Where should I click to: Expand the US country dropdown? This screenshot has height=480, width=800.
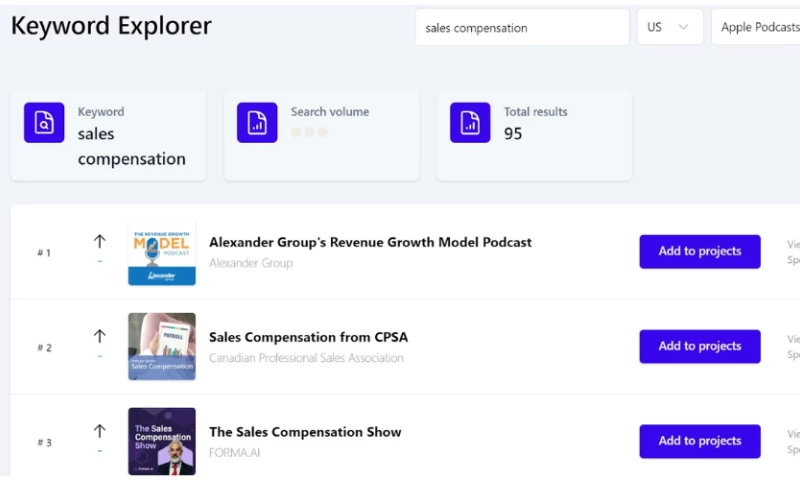click(668, 27)
